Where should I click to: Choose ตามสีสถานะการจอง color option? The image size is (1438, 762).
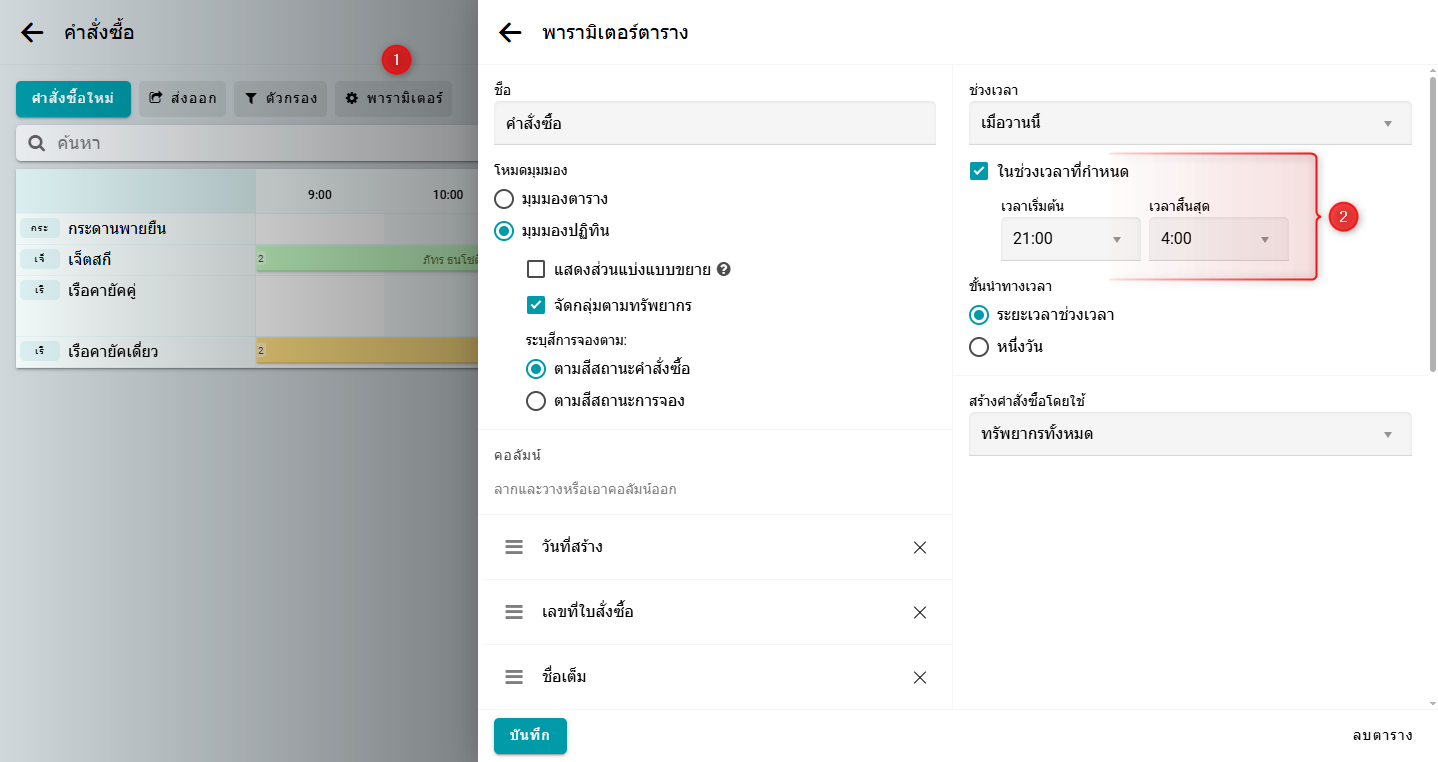click(x=537, y=401)
